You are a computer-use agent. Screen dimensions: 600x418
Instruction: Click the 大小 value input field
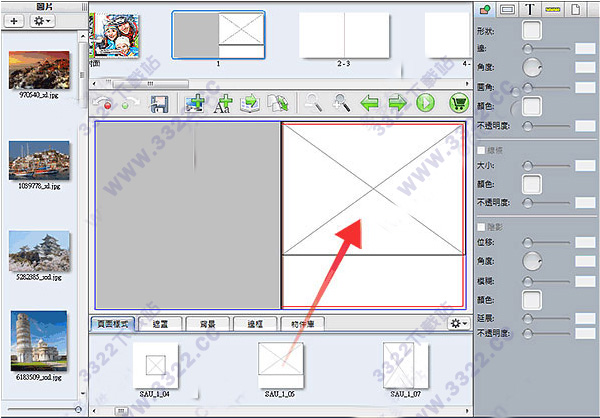(585, 166)
